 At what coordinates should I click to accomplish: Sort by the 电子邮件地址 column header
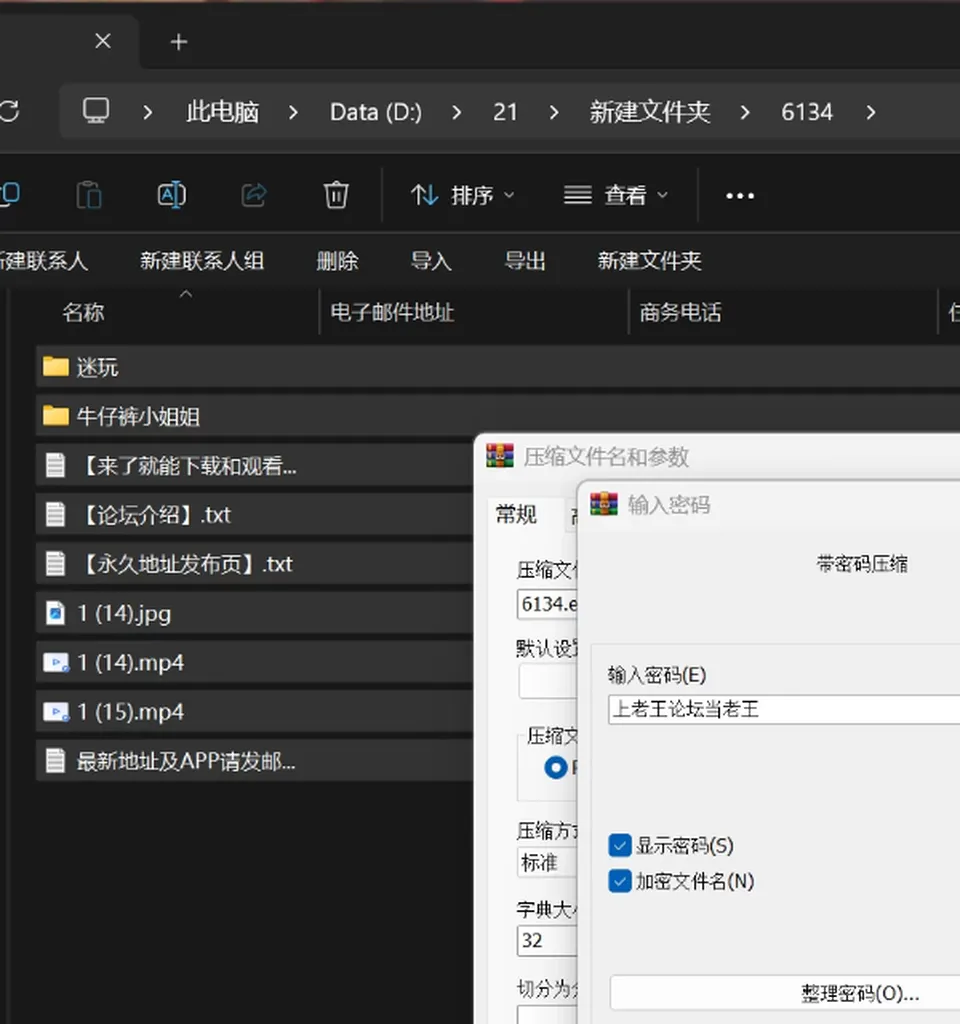392,312
